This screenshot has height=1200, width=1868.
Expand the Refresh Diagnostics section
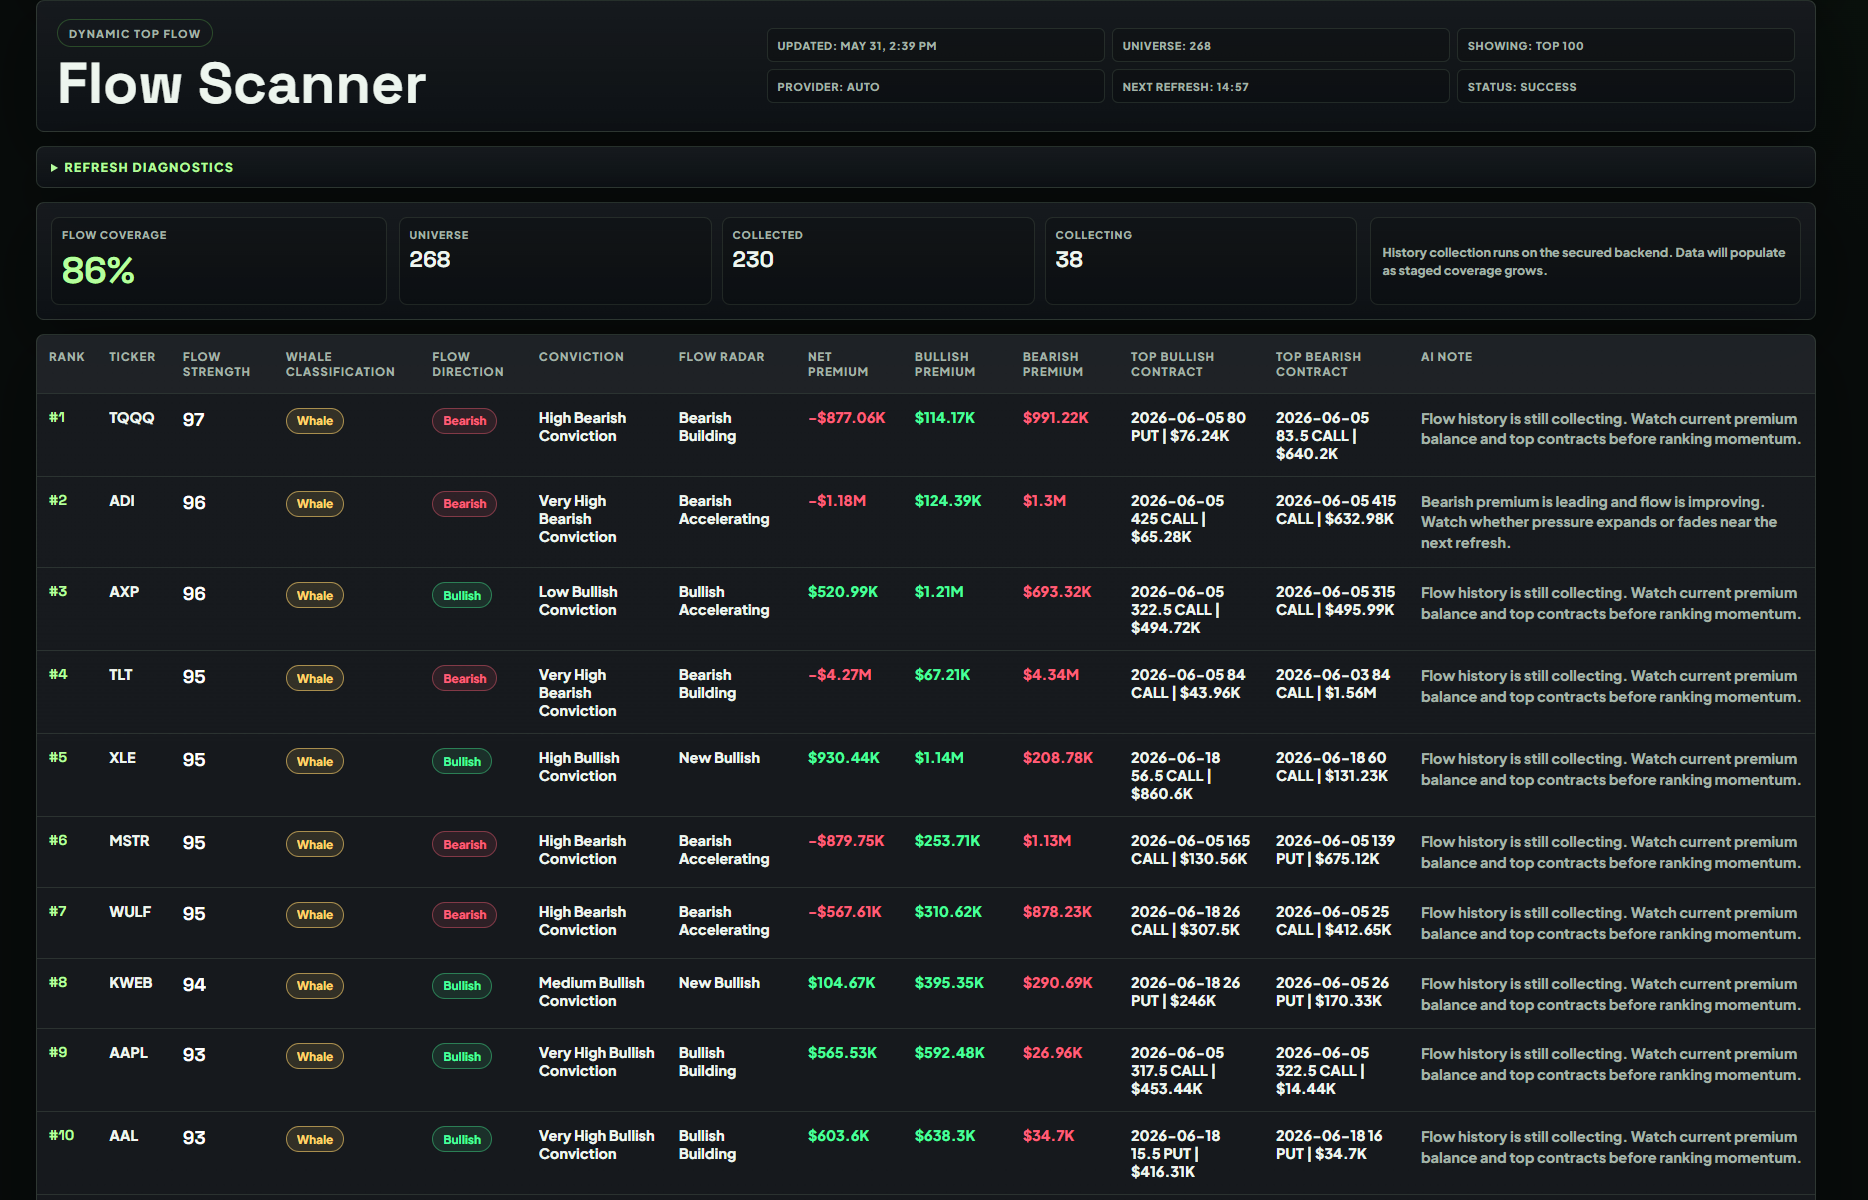(141, 167)
